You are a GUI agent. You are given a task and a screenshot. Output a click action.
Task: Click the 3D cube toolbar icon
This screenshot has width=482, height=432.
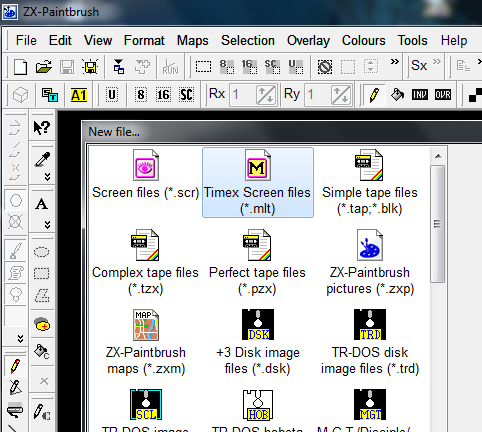click(20, 95)
